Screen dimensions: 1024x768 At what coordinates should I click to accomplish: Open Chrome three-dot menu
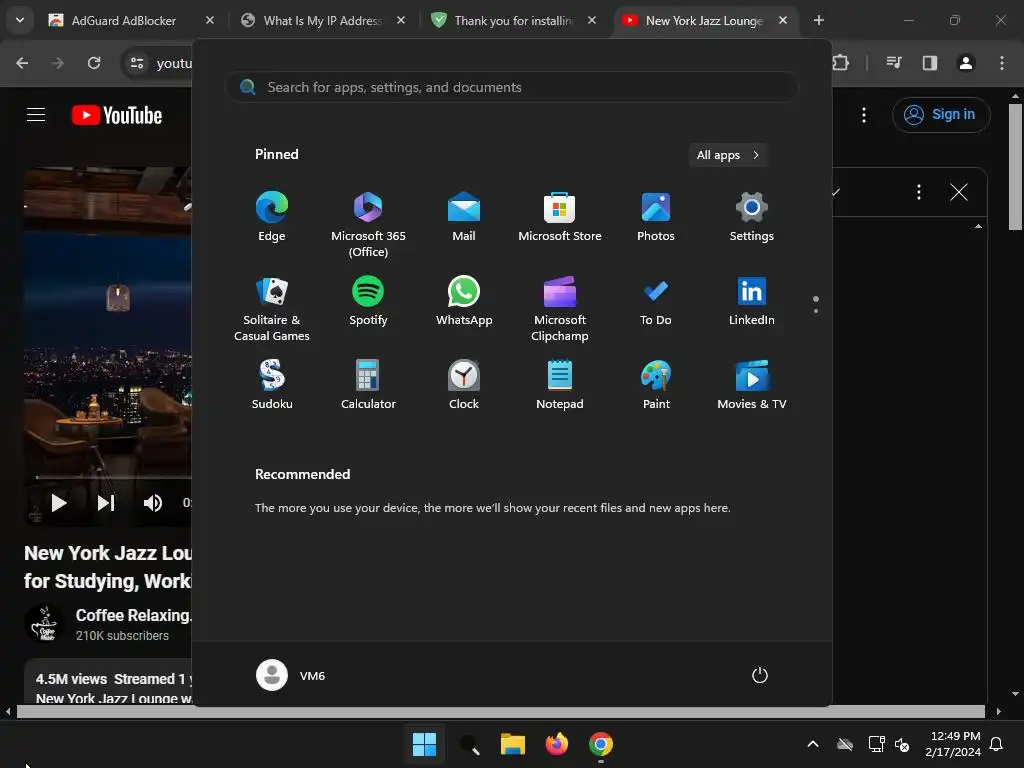point(1002,63)
